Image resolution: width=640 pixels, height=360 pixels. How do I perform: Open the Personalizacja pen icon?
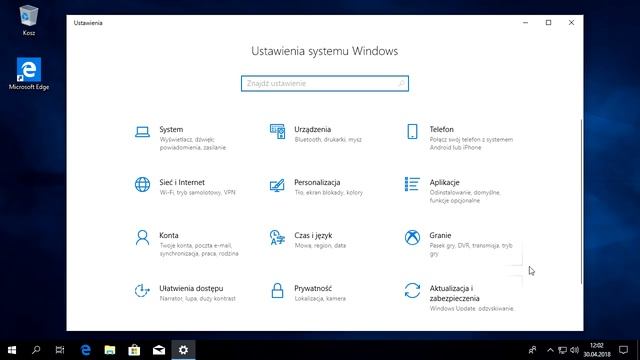pos(277,185)
